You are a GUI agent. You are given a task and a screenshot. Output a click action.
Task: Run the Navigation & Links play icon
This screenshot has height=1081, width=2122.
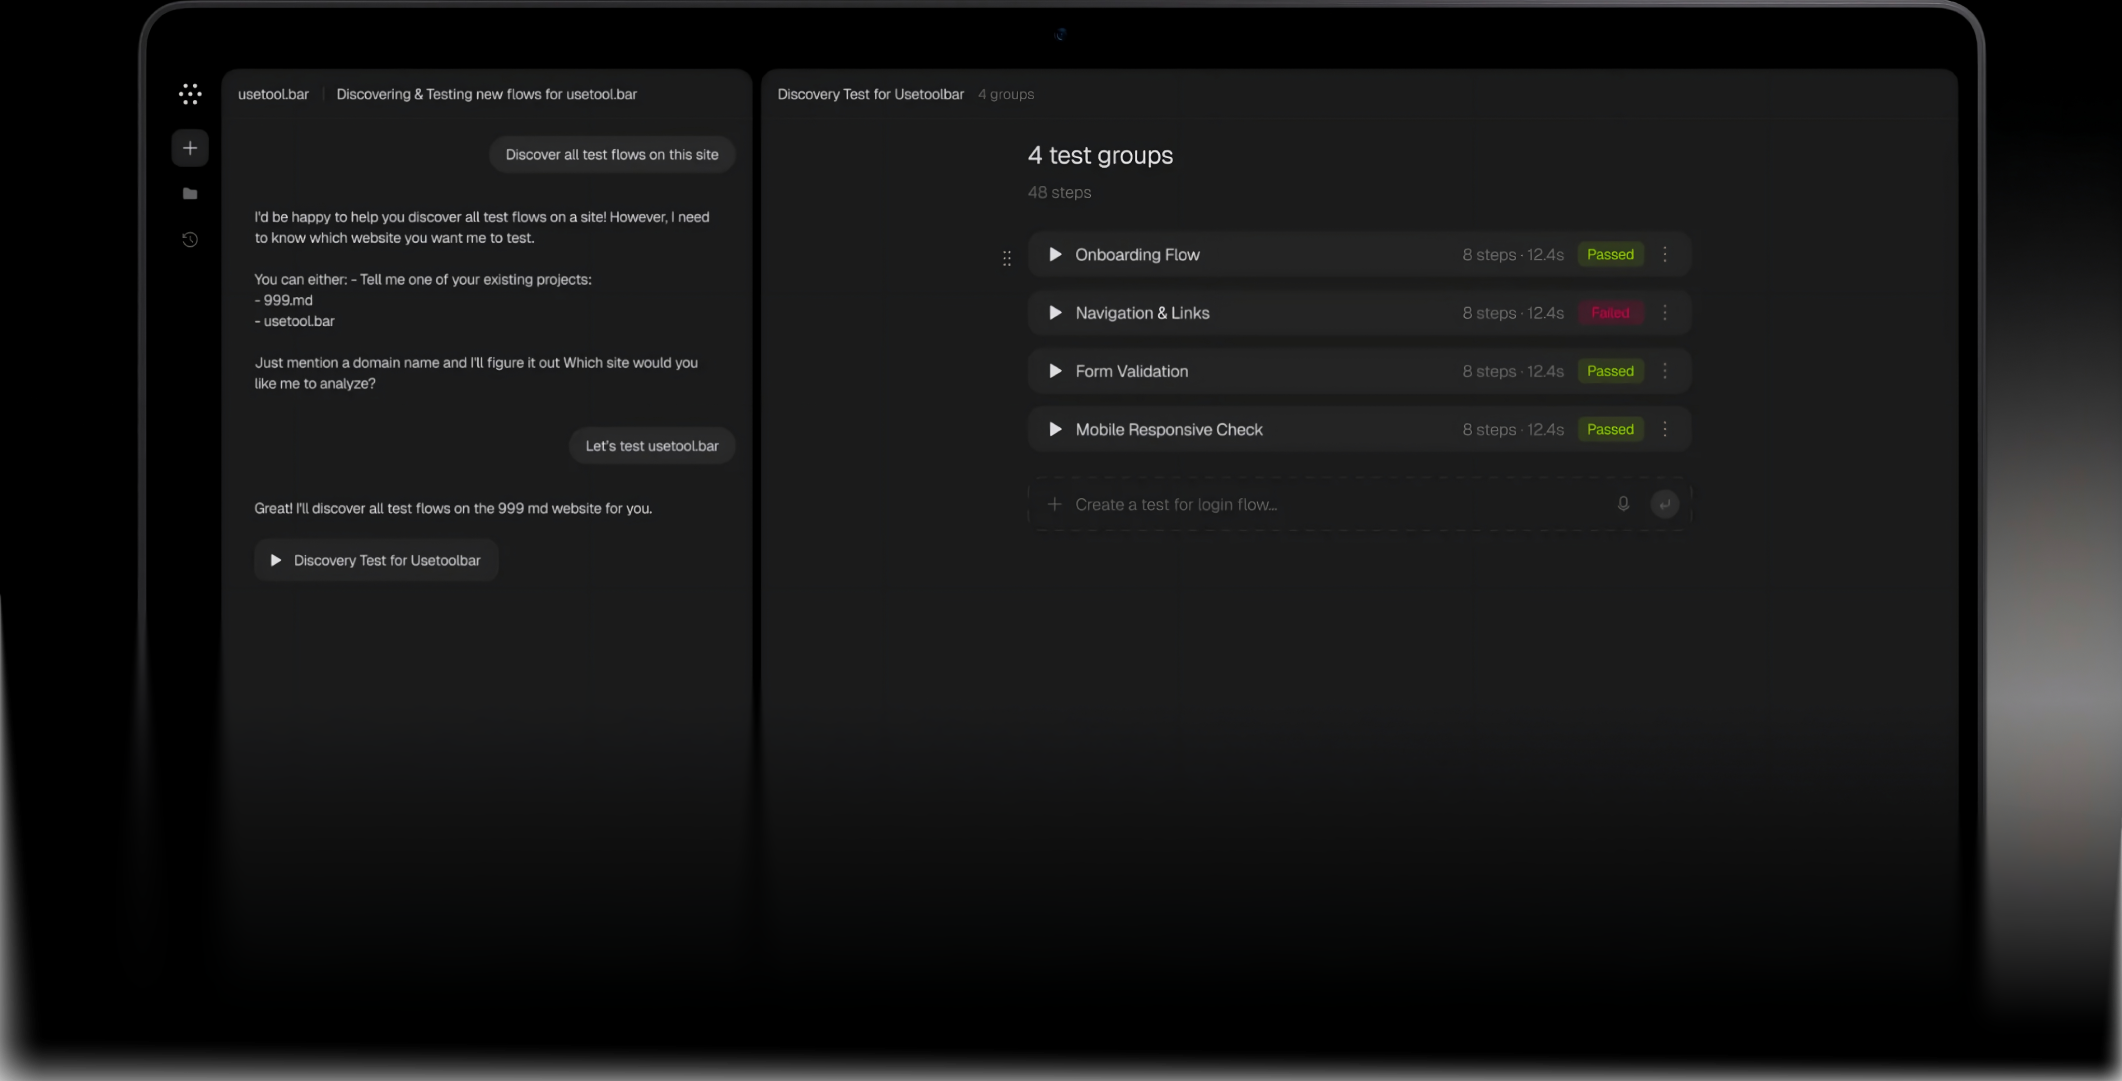(1055, 313)
